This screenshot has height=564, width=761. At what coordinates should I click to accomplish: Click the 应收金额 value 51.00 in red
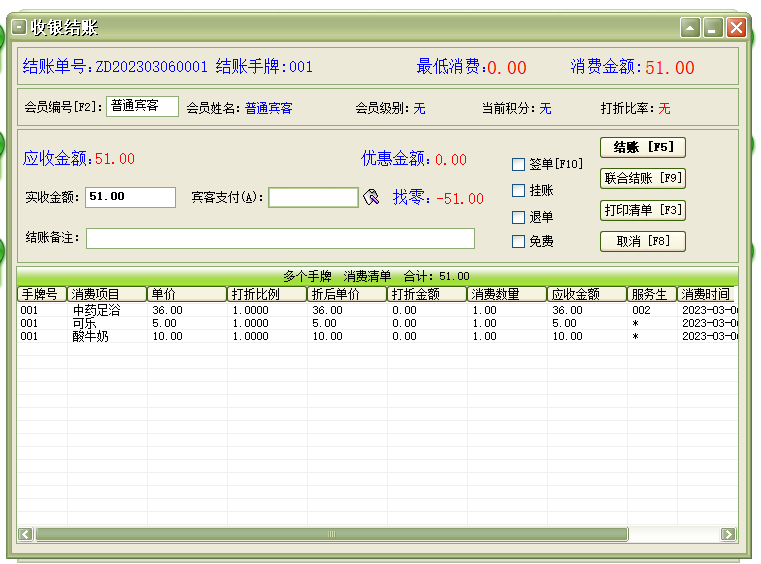tap(115, 159)
